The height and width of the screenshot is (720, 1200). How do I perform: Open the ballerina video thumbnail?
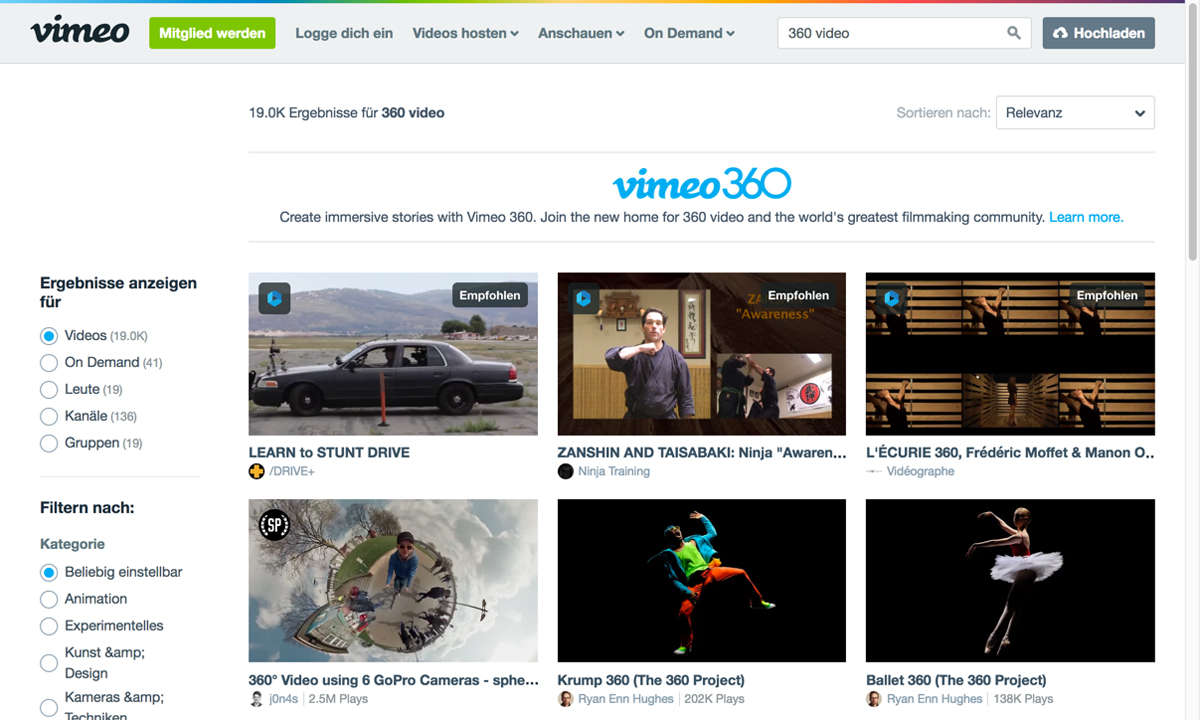tap(1010, 581)
